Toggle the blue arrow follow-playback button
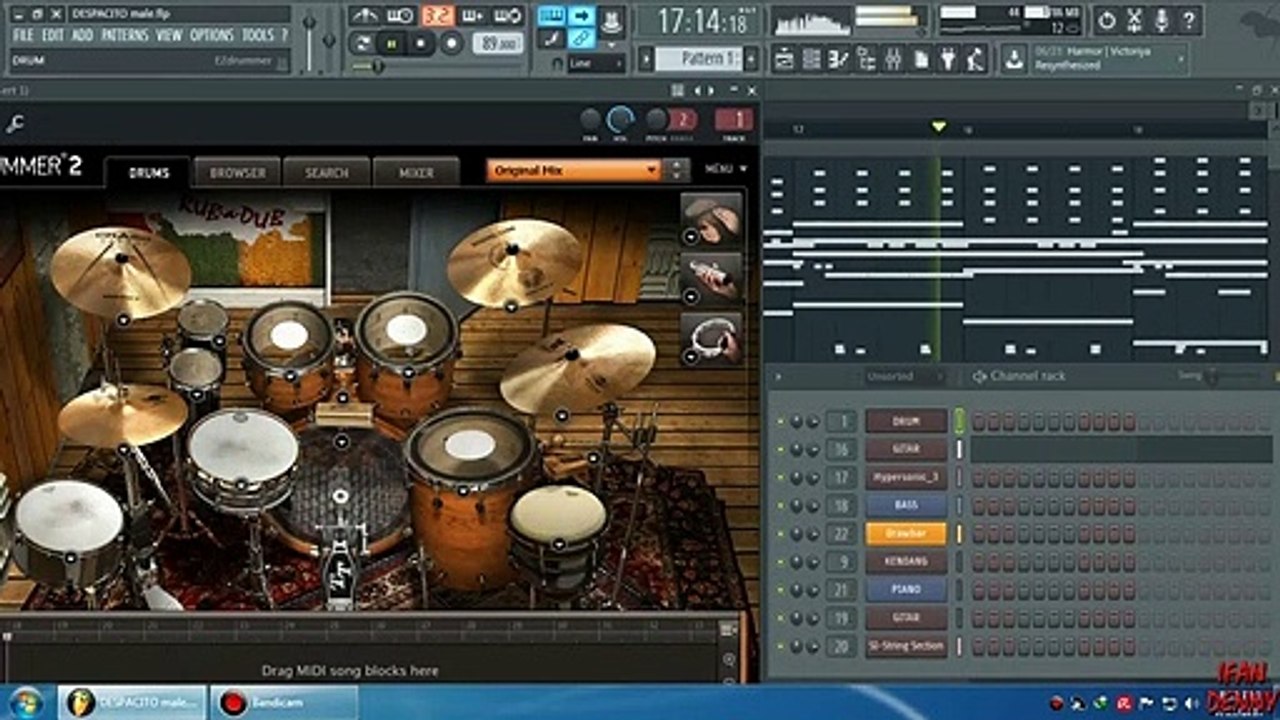Viewport: 1280px width, 720px height. 581,16
